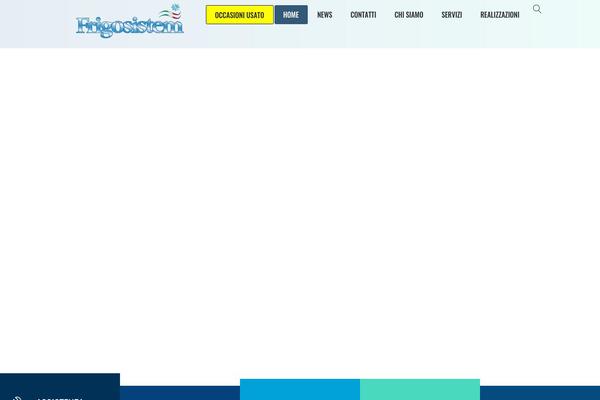Open the Servizi section

452,15
